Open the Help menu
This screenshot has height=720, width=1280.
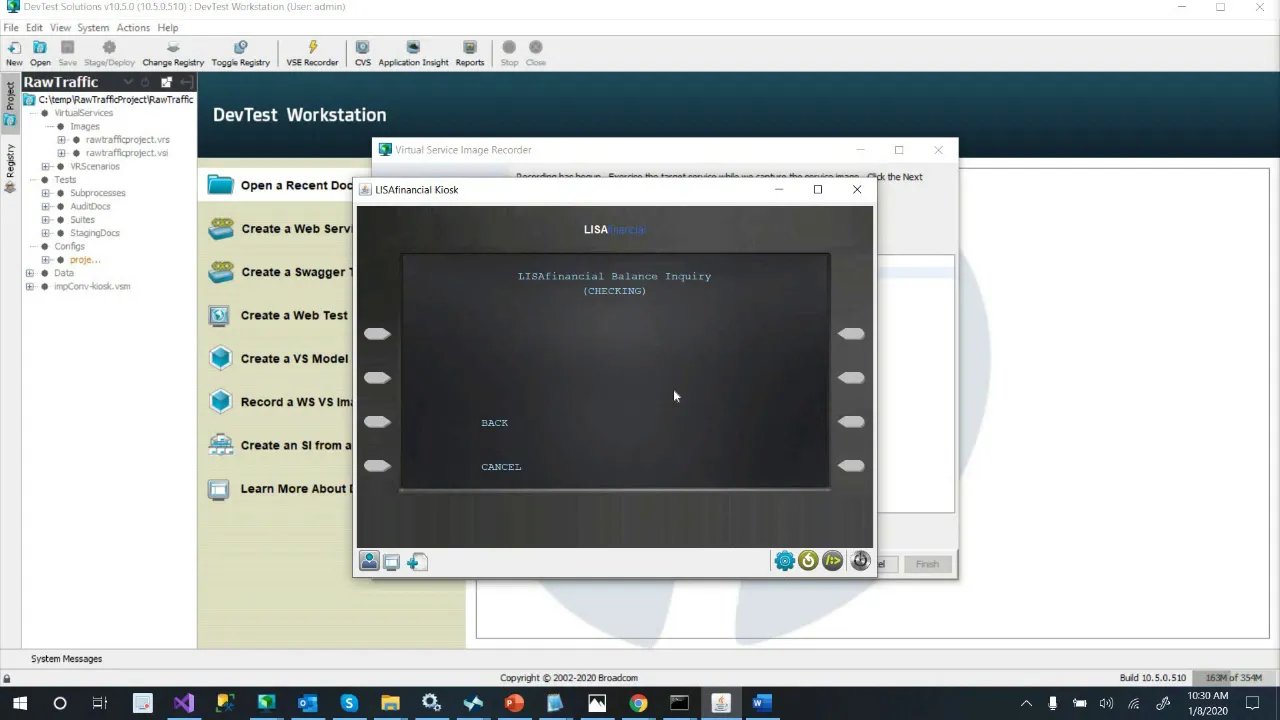coord(168,28)
